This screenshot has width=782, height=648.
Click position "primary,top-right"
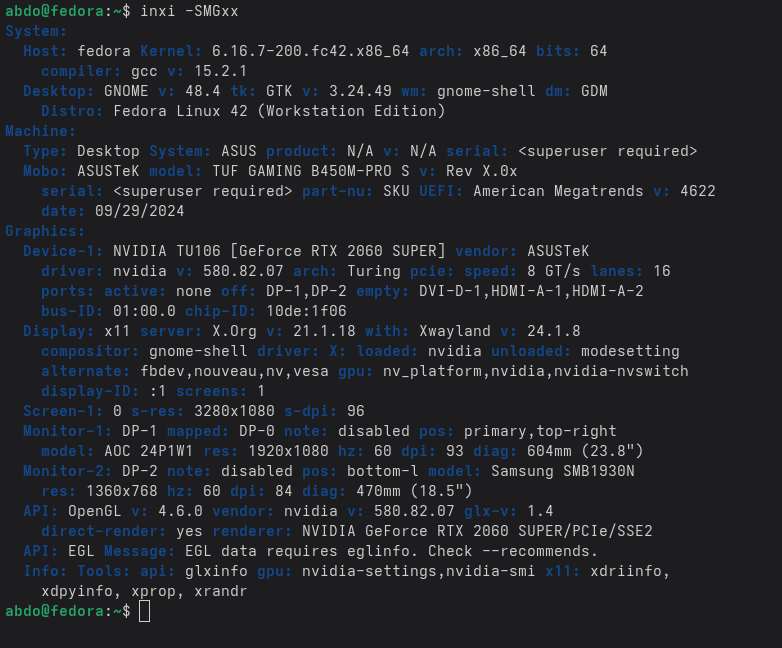tap(540, 431)
